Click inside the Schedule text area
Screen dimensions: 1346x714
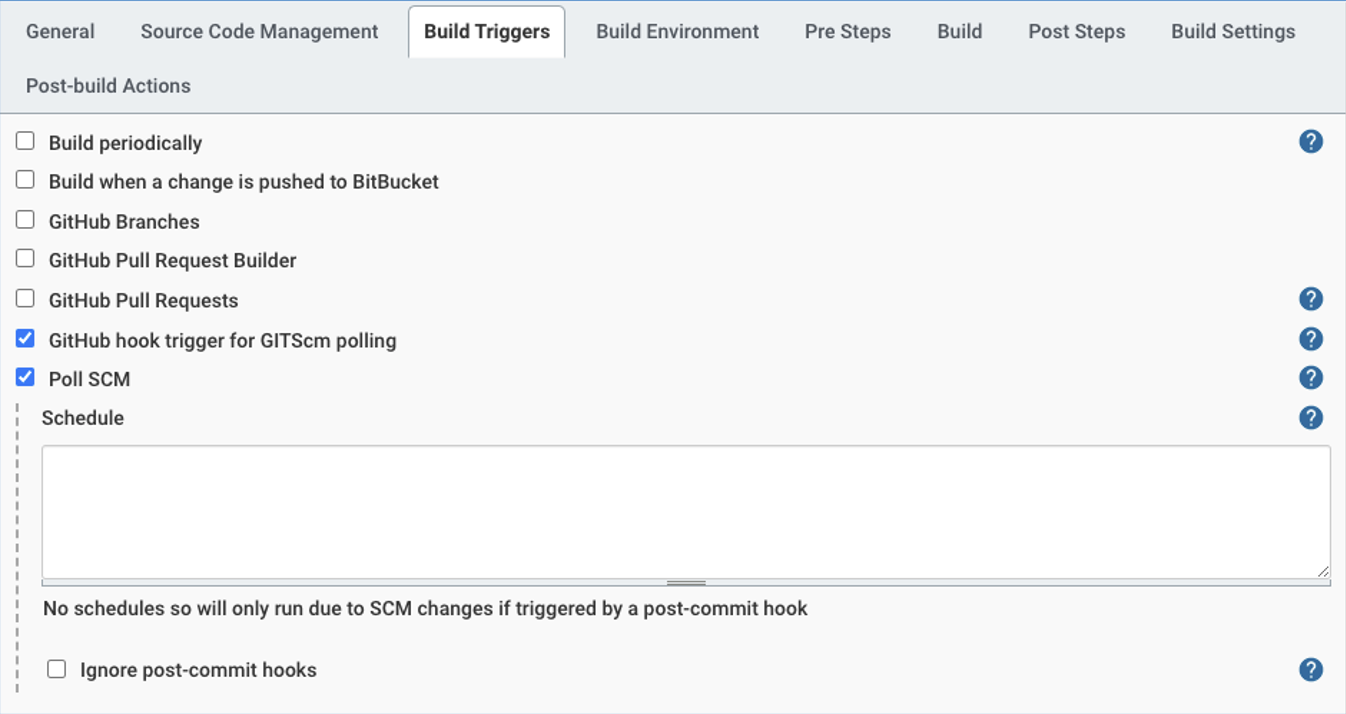point(686,511)
